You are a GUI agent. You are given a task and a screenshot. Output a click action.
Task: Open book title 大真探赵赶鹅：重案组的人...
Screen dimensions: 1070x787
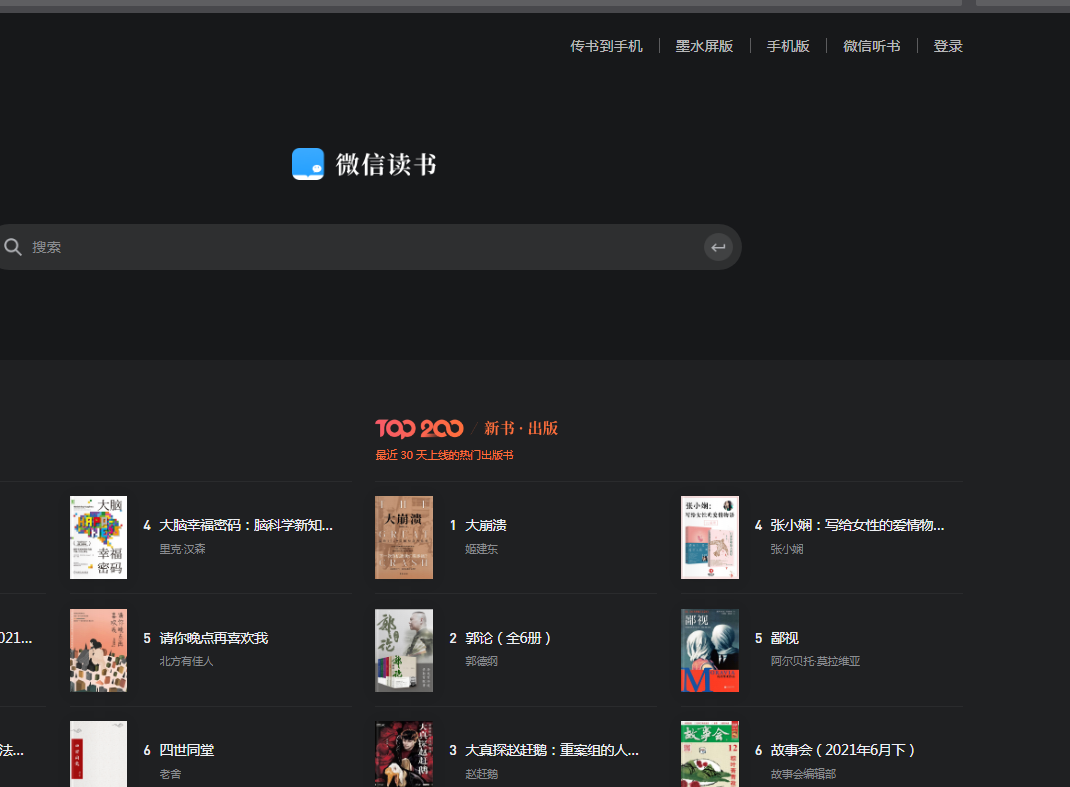tap(551, 749)
